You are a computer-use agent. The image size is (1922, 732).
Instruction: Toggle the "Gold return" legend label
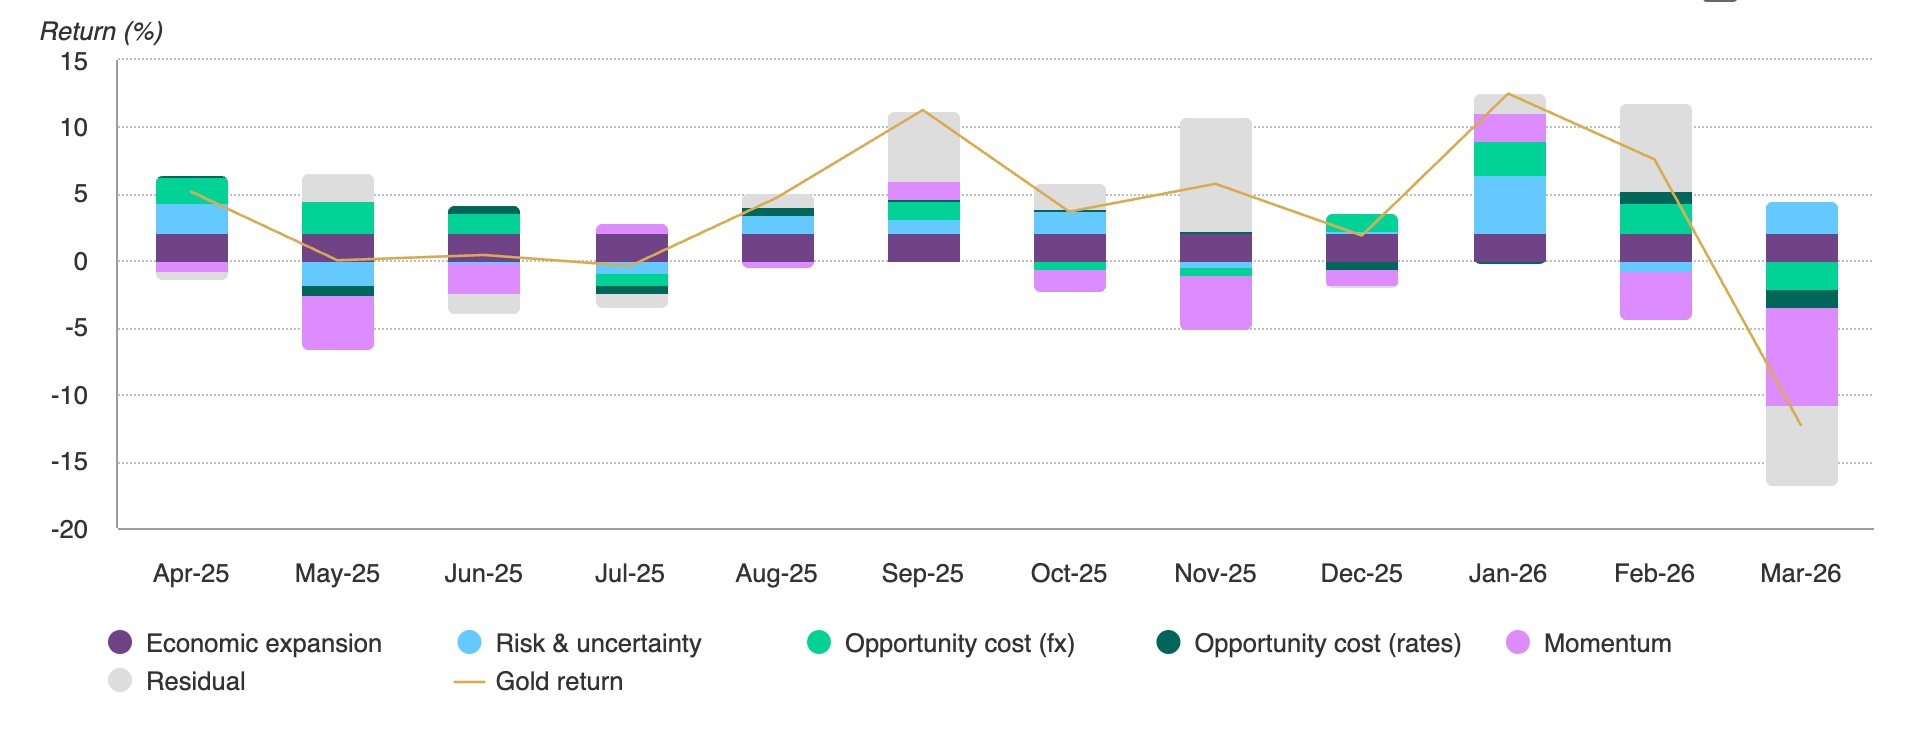click(x=559, y=681)
